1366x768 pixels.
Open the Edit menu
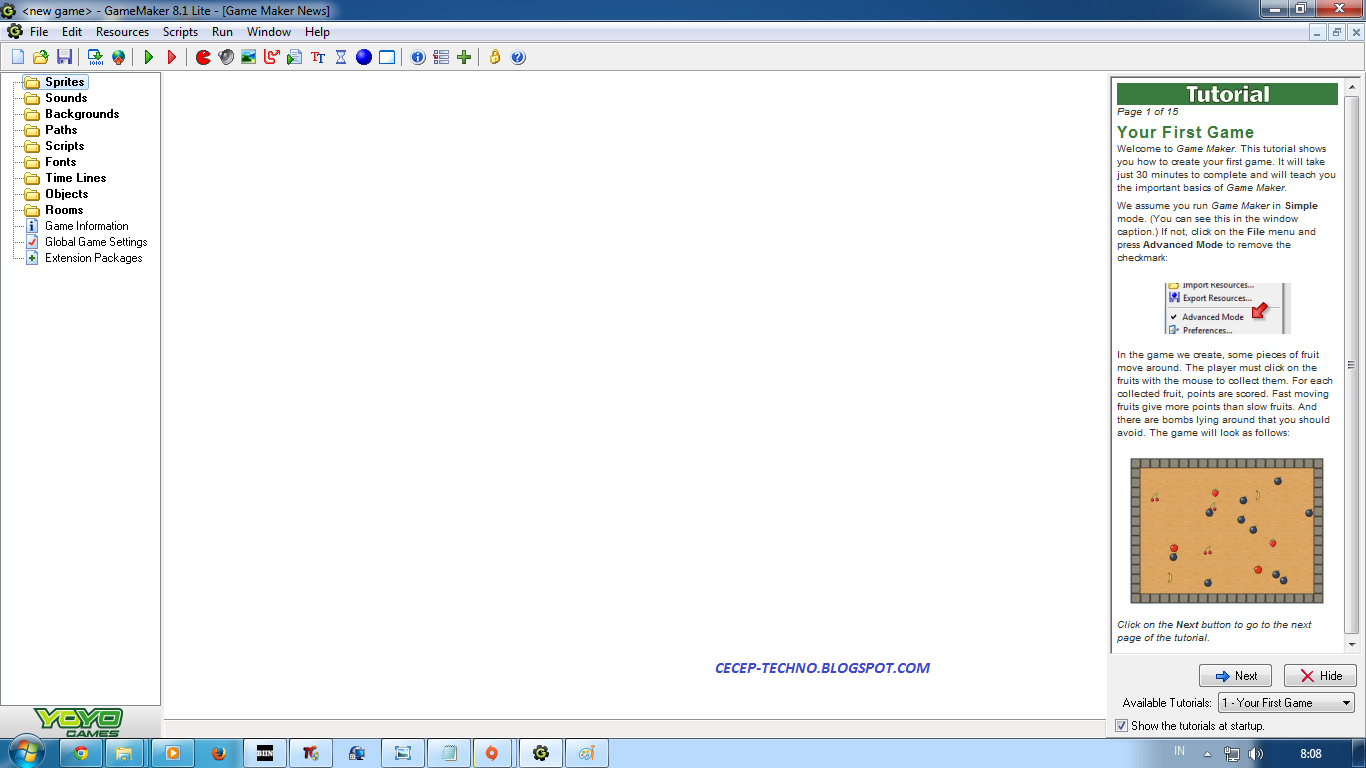72,32
